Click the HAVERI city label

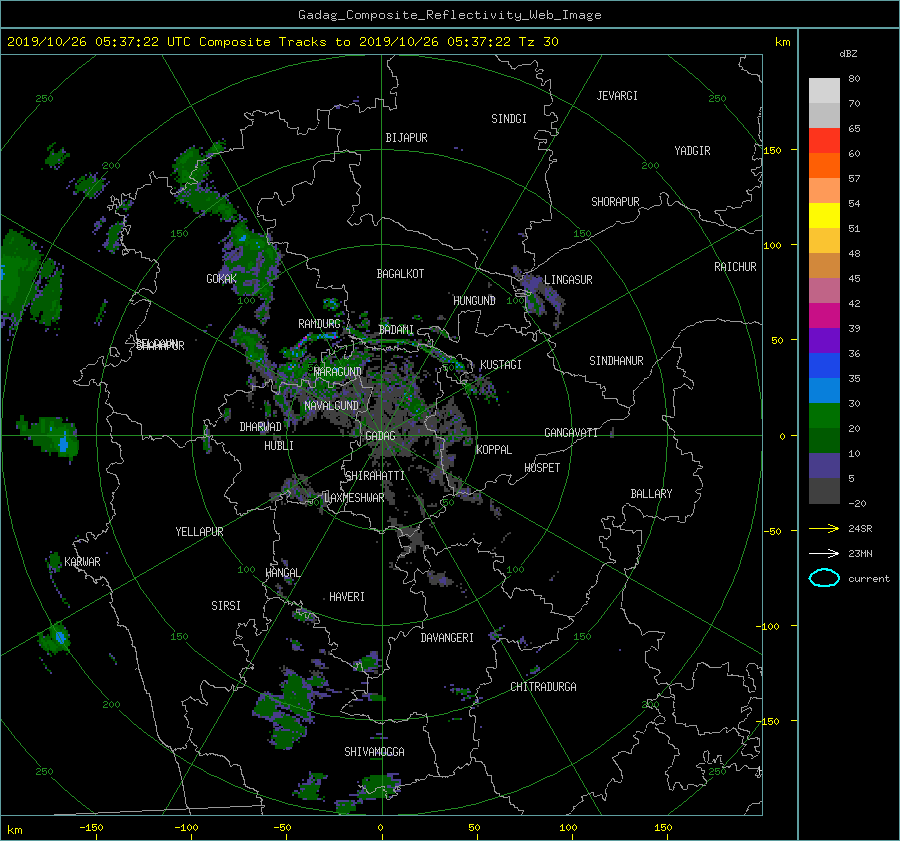(x=347, y=597)
